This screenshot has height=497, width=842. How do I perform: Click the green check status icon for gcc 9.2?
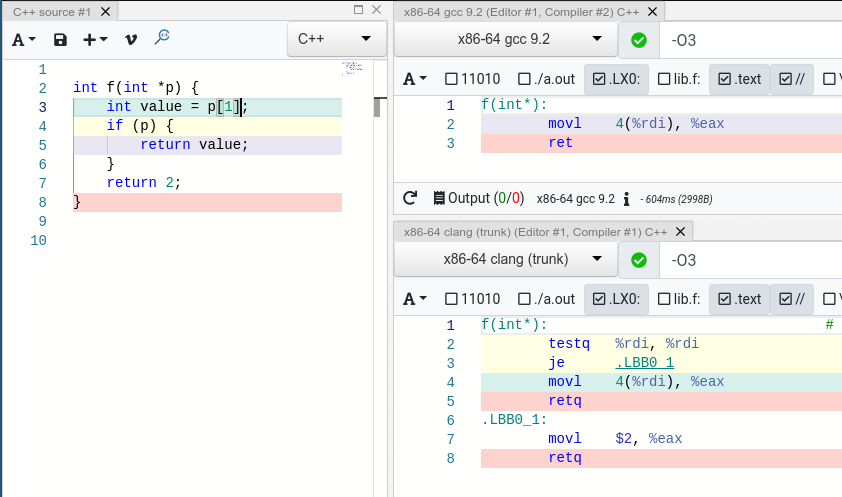639,41
